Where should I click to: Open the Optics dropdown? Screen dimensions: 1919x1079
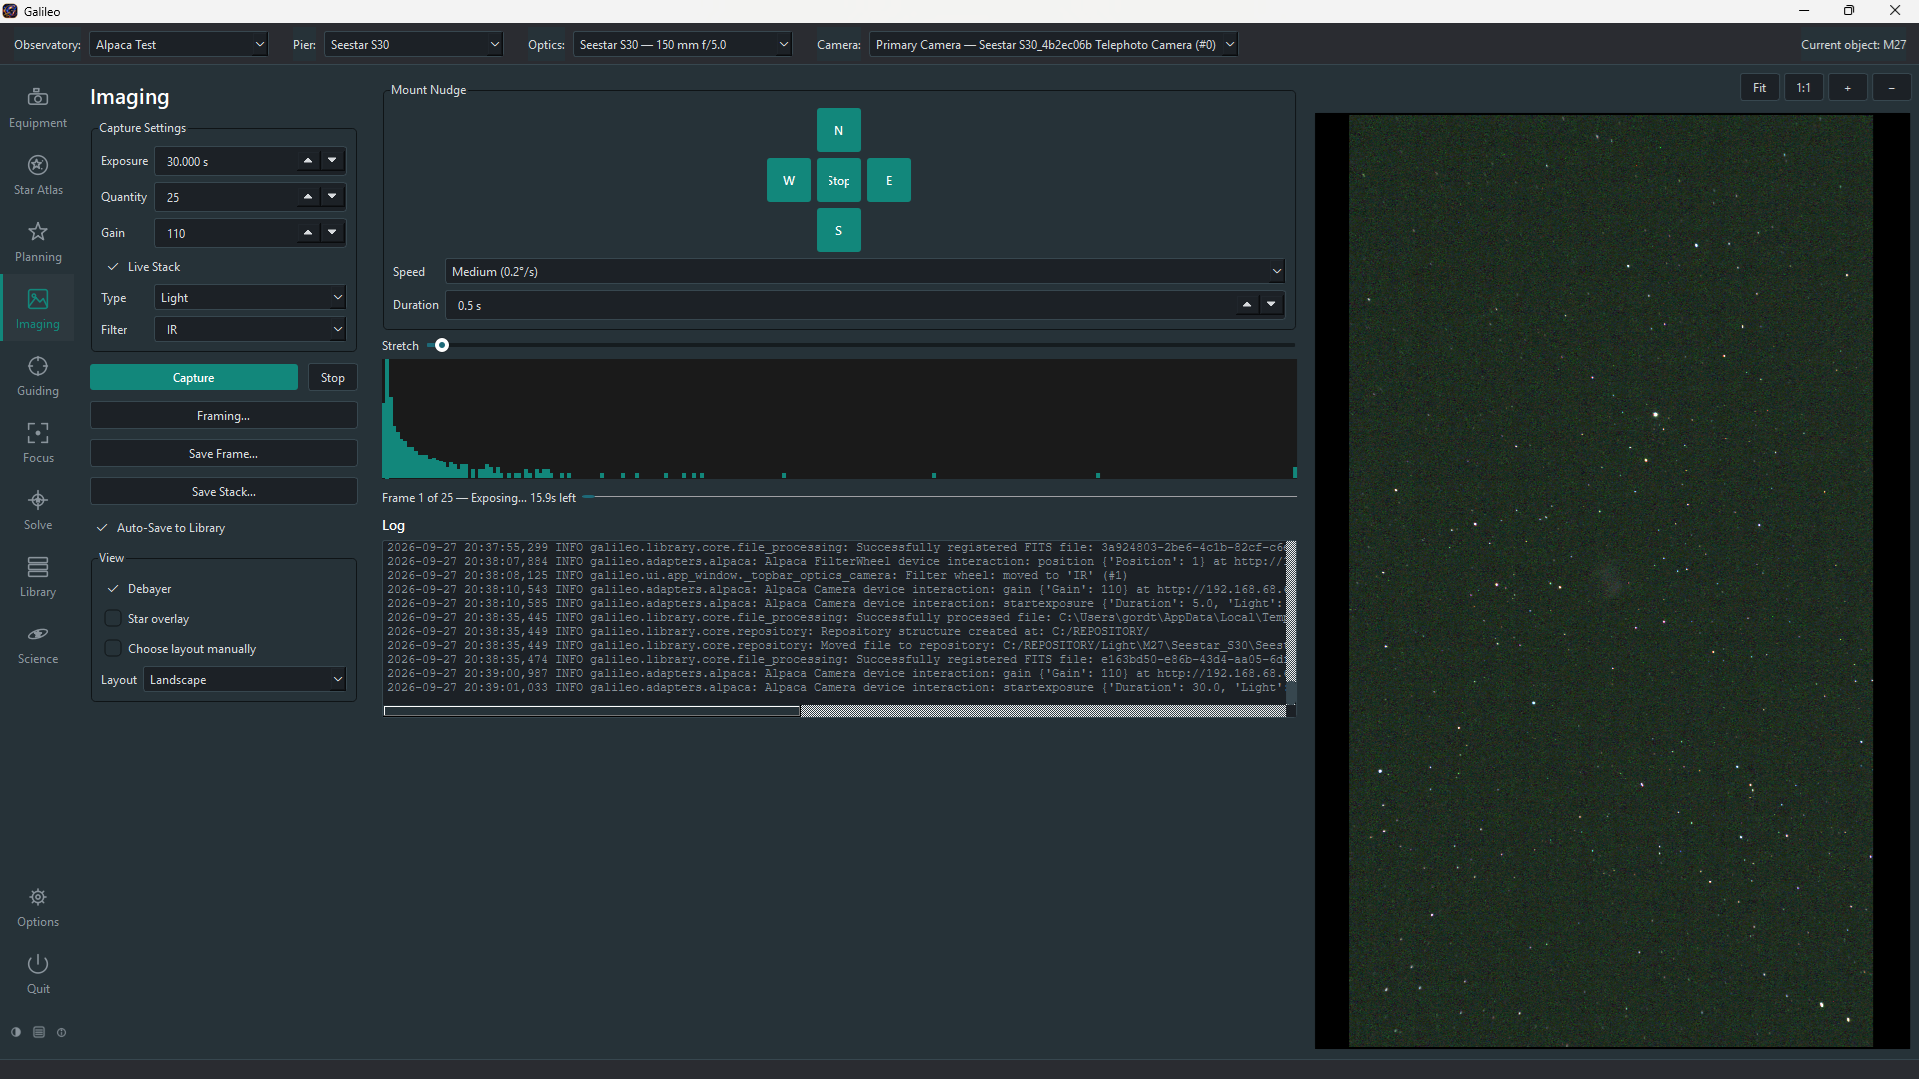[x=683, y=45]
